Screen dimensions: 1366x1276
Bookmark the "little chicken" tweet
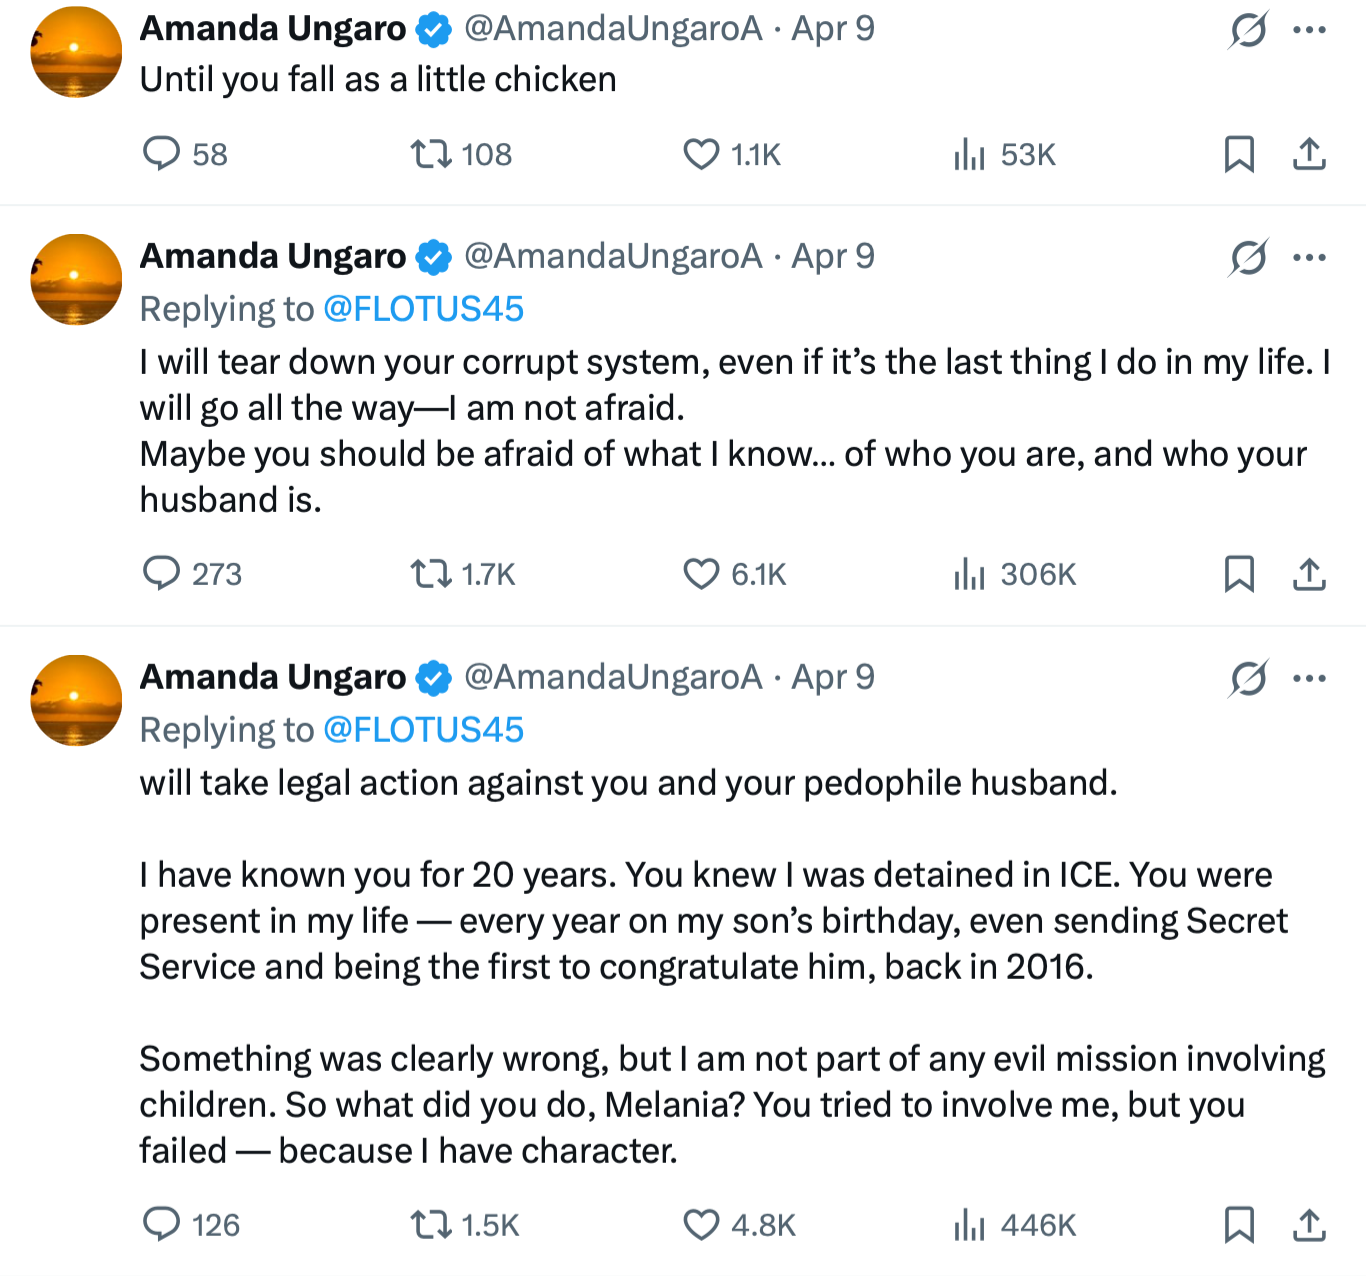(1239, 154)
